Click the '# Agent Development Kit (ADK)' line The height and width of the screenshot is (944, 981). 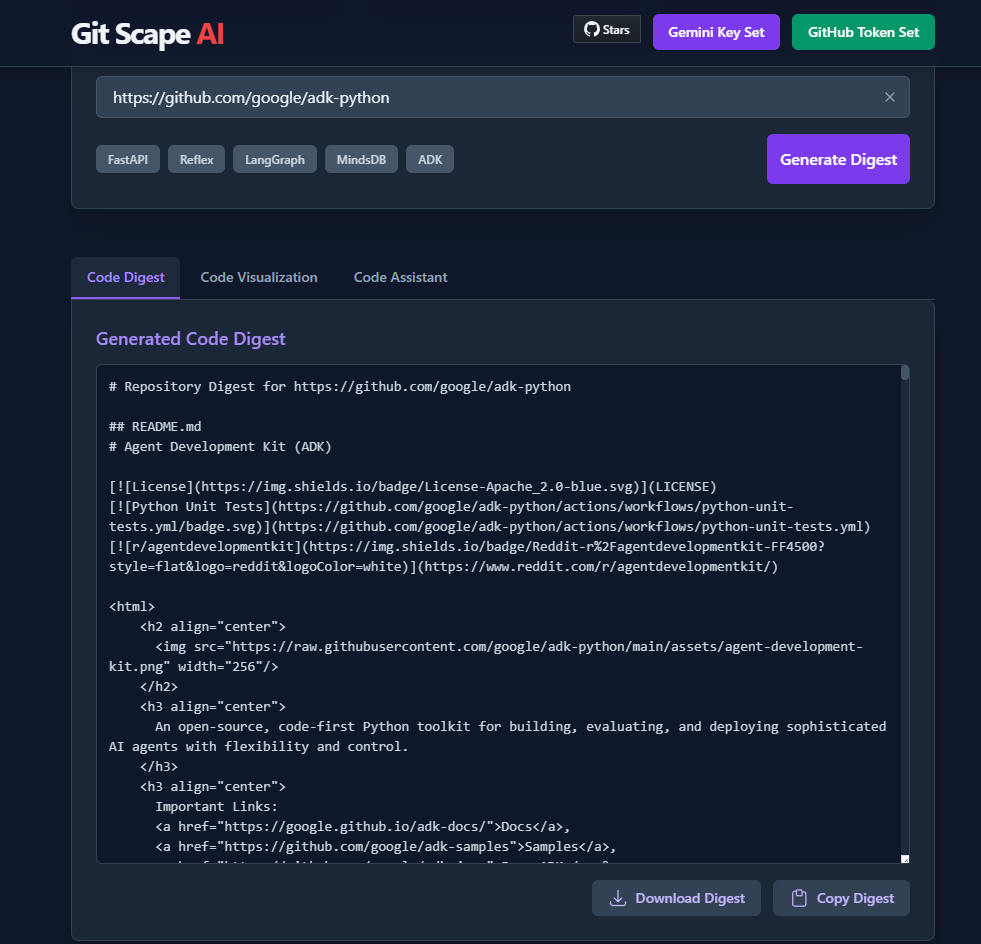220,446
